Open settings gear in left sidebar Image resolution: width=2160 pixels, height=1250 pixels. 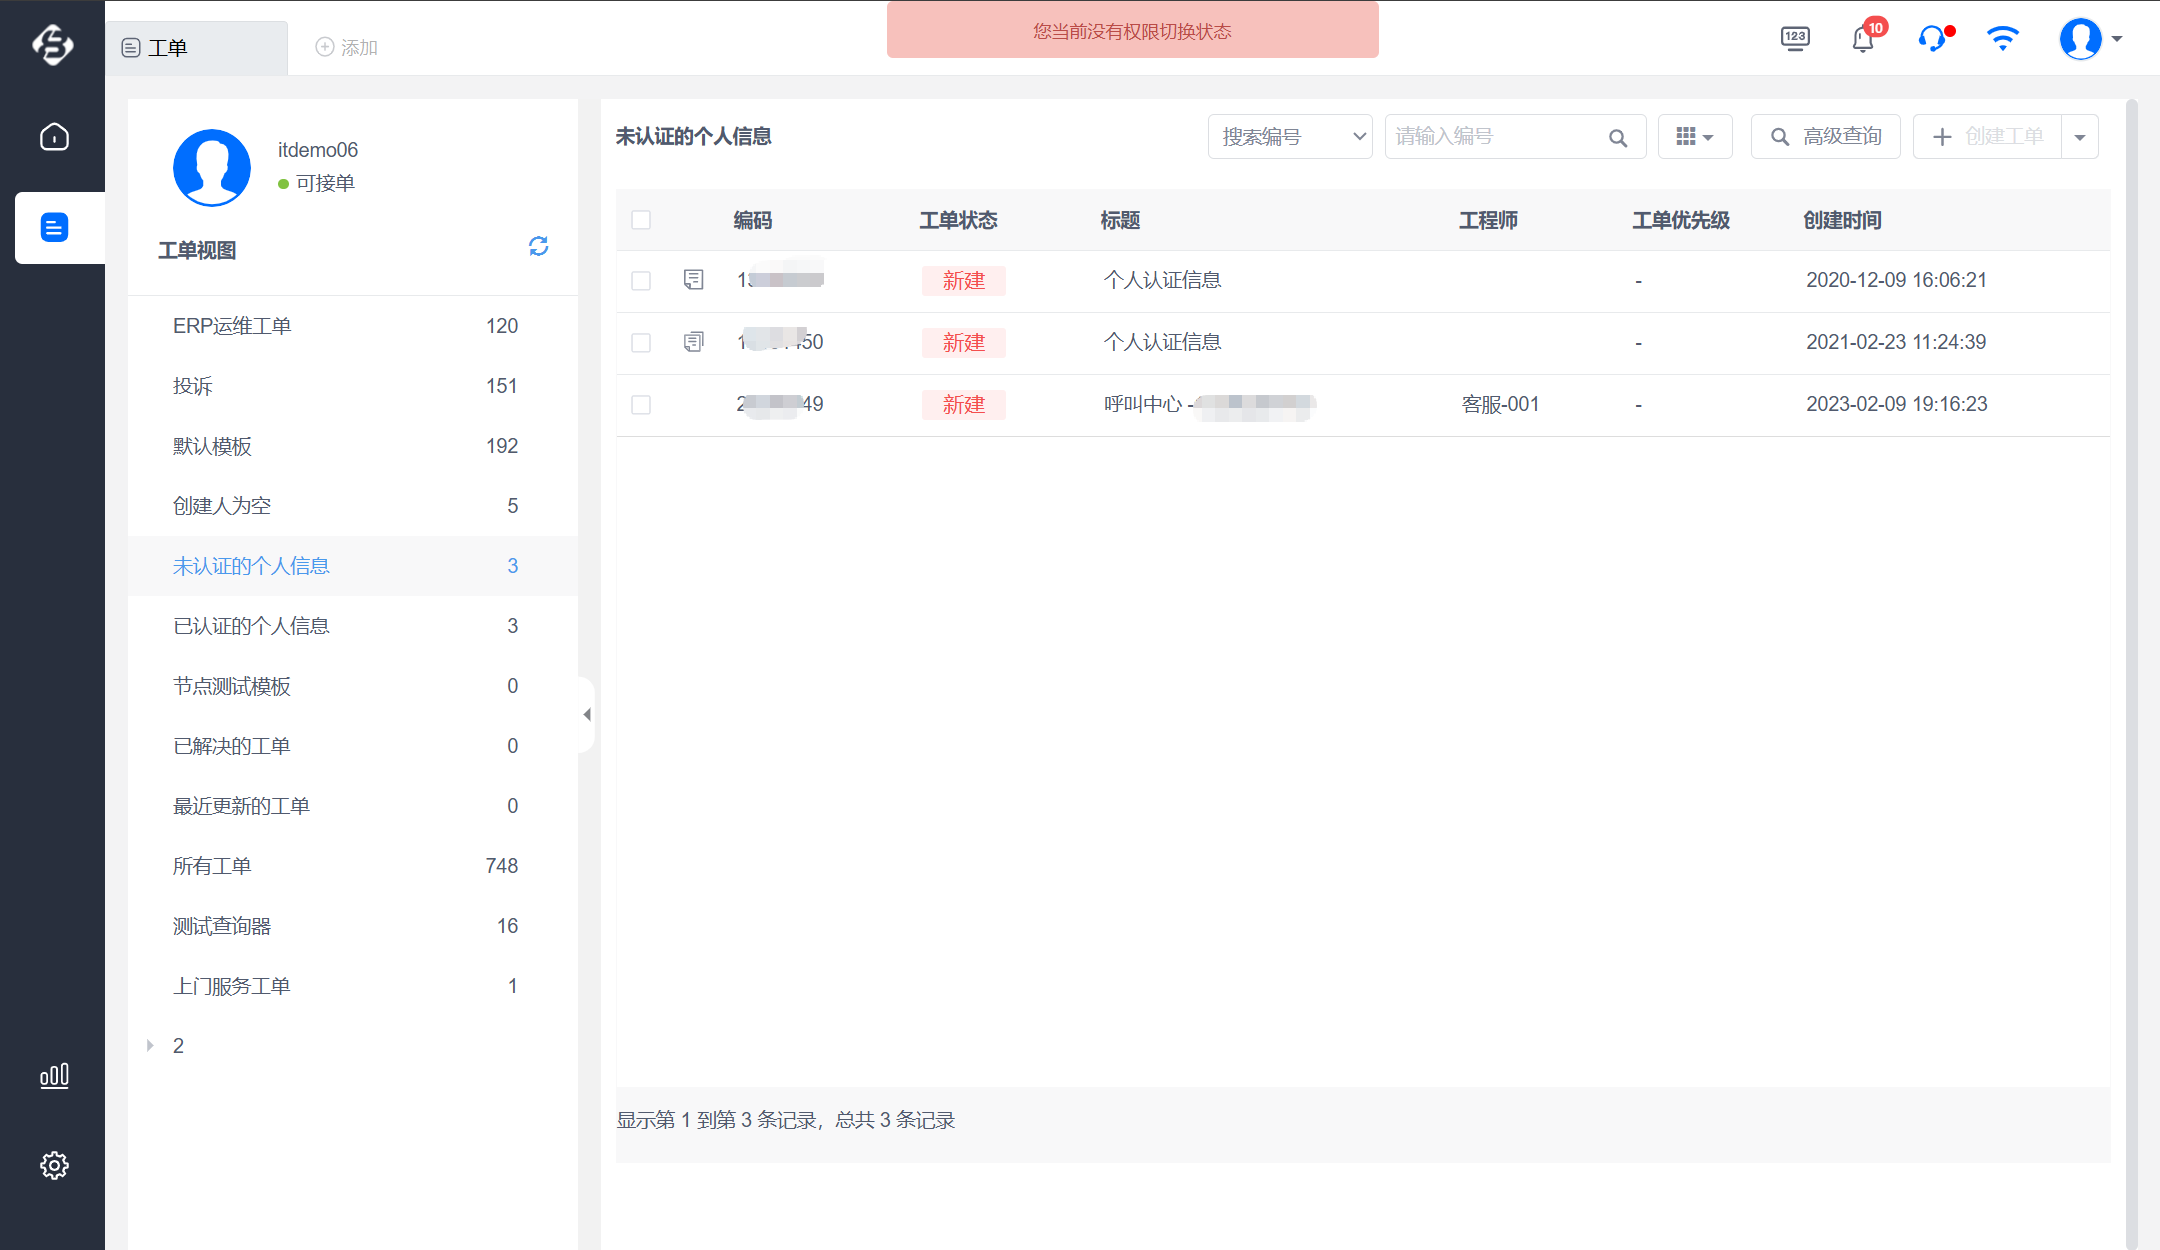54,1165
